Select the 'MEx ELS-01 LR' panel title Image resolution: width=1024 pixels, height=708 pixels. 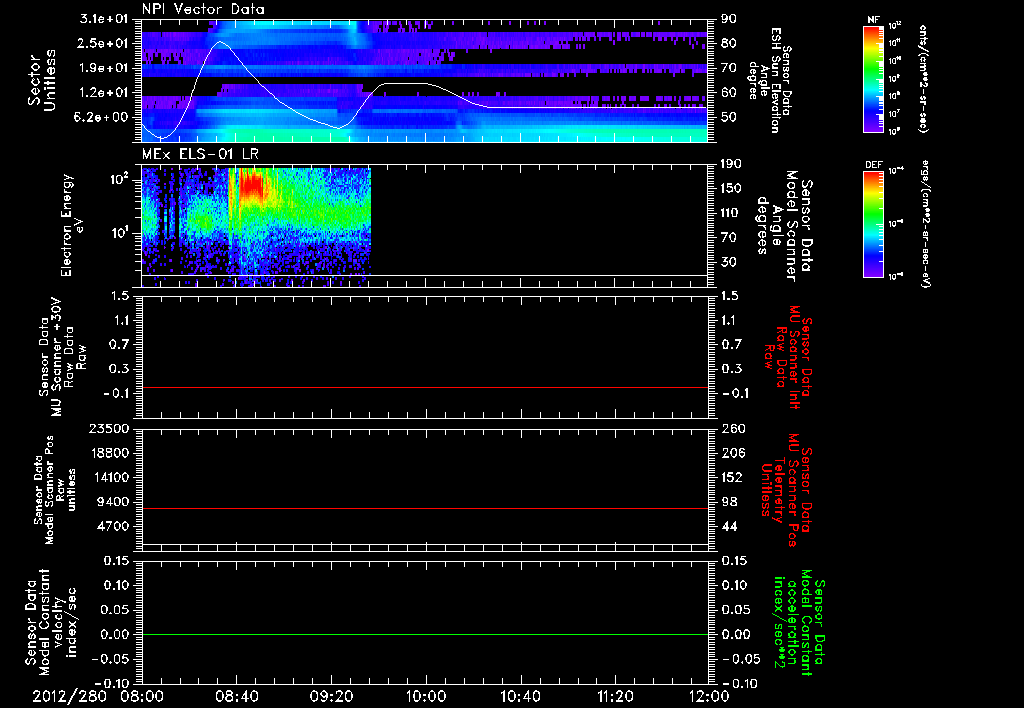click(x=200, y=154)
